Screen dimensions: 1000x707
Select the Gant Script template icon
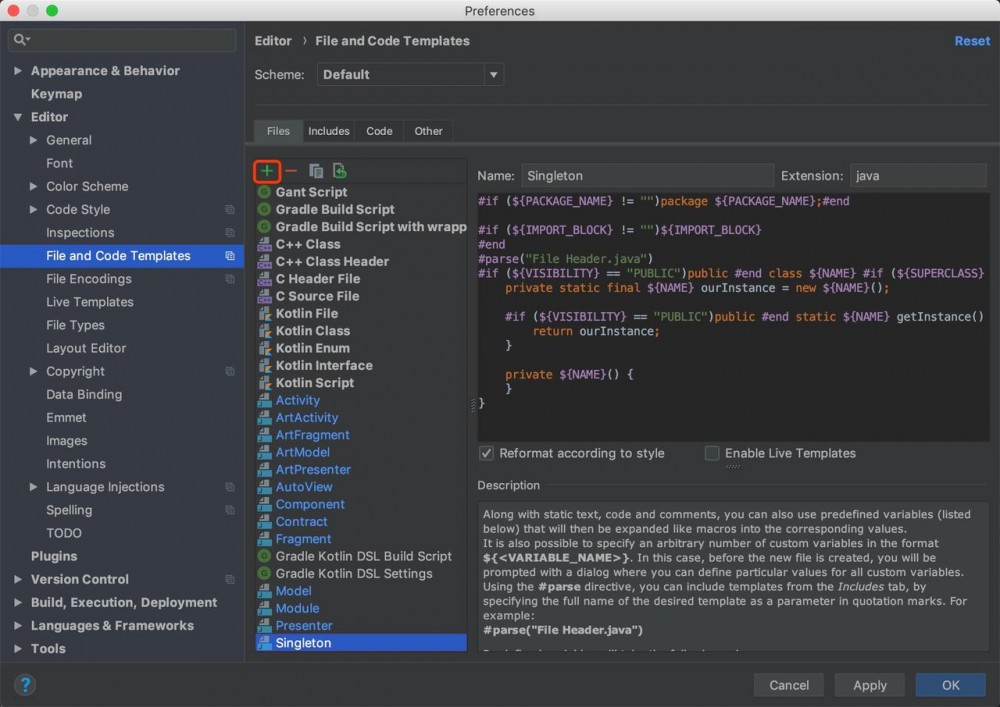[x=265, y=192]
